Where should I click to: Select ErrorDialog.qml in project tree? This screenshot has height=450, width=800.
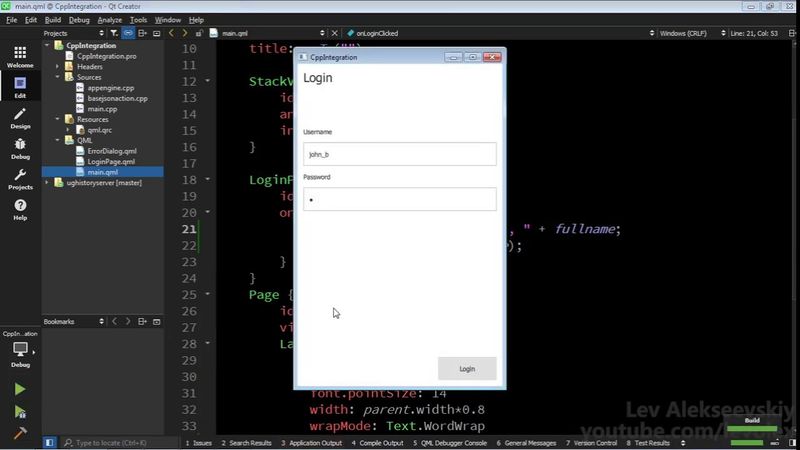point(112,151)
